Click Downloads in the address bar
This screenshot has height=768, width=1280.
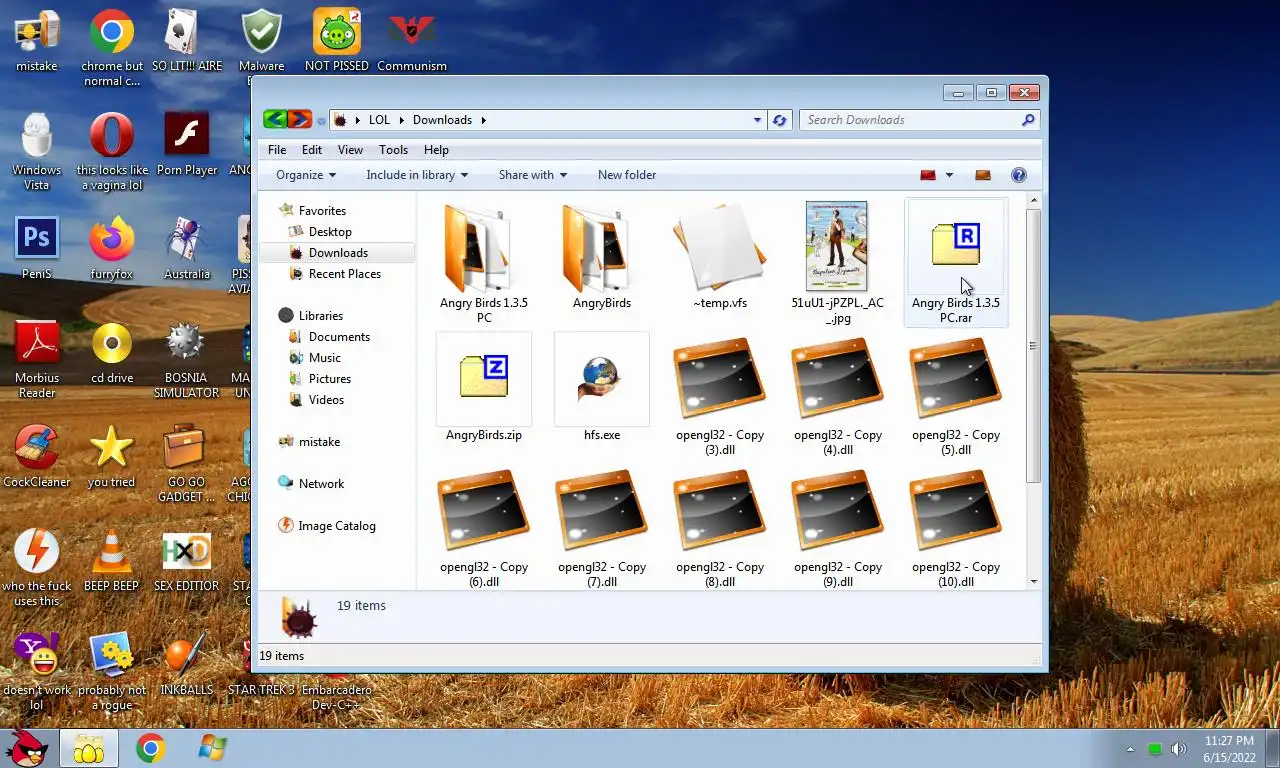click(442, 120)
